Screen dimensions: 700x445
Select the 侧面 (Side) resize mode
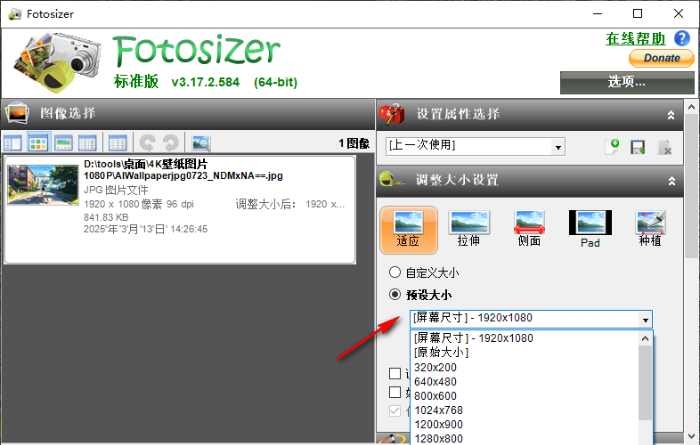click(x=529, y=229)
